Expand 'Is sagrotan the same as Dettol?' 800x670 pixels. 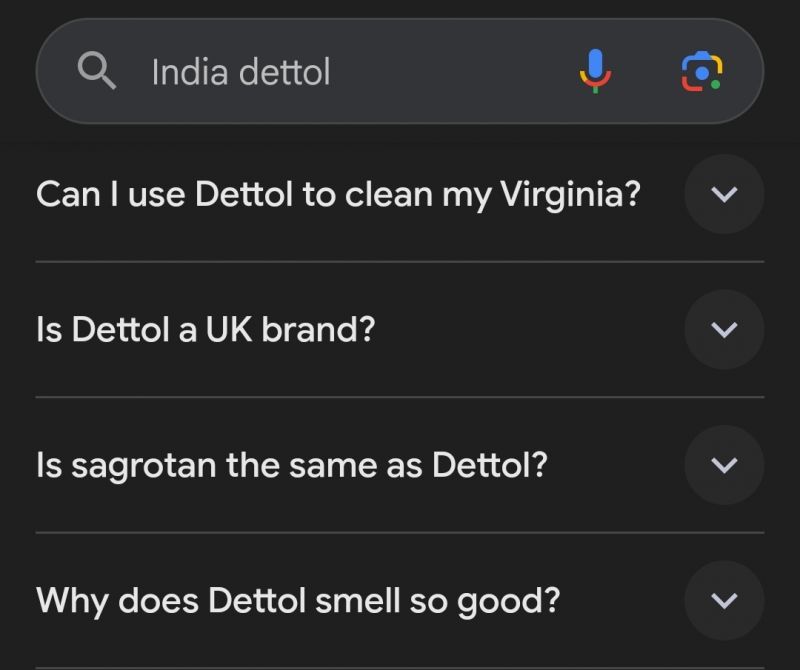coord(400,465)
